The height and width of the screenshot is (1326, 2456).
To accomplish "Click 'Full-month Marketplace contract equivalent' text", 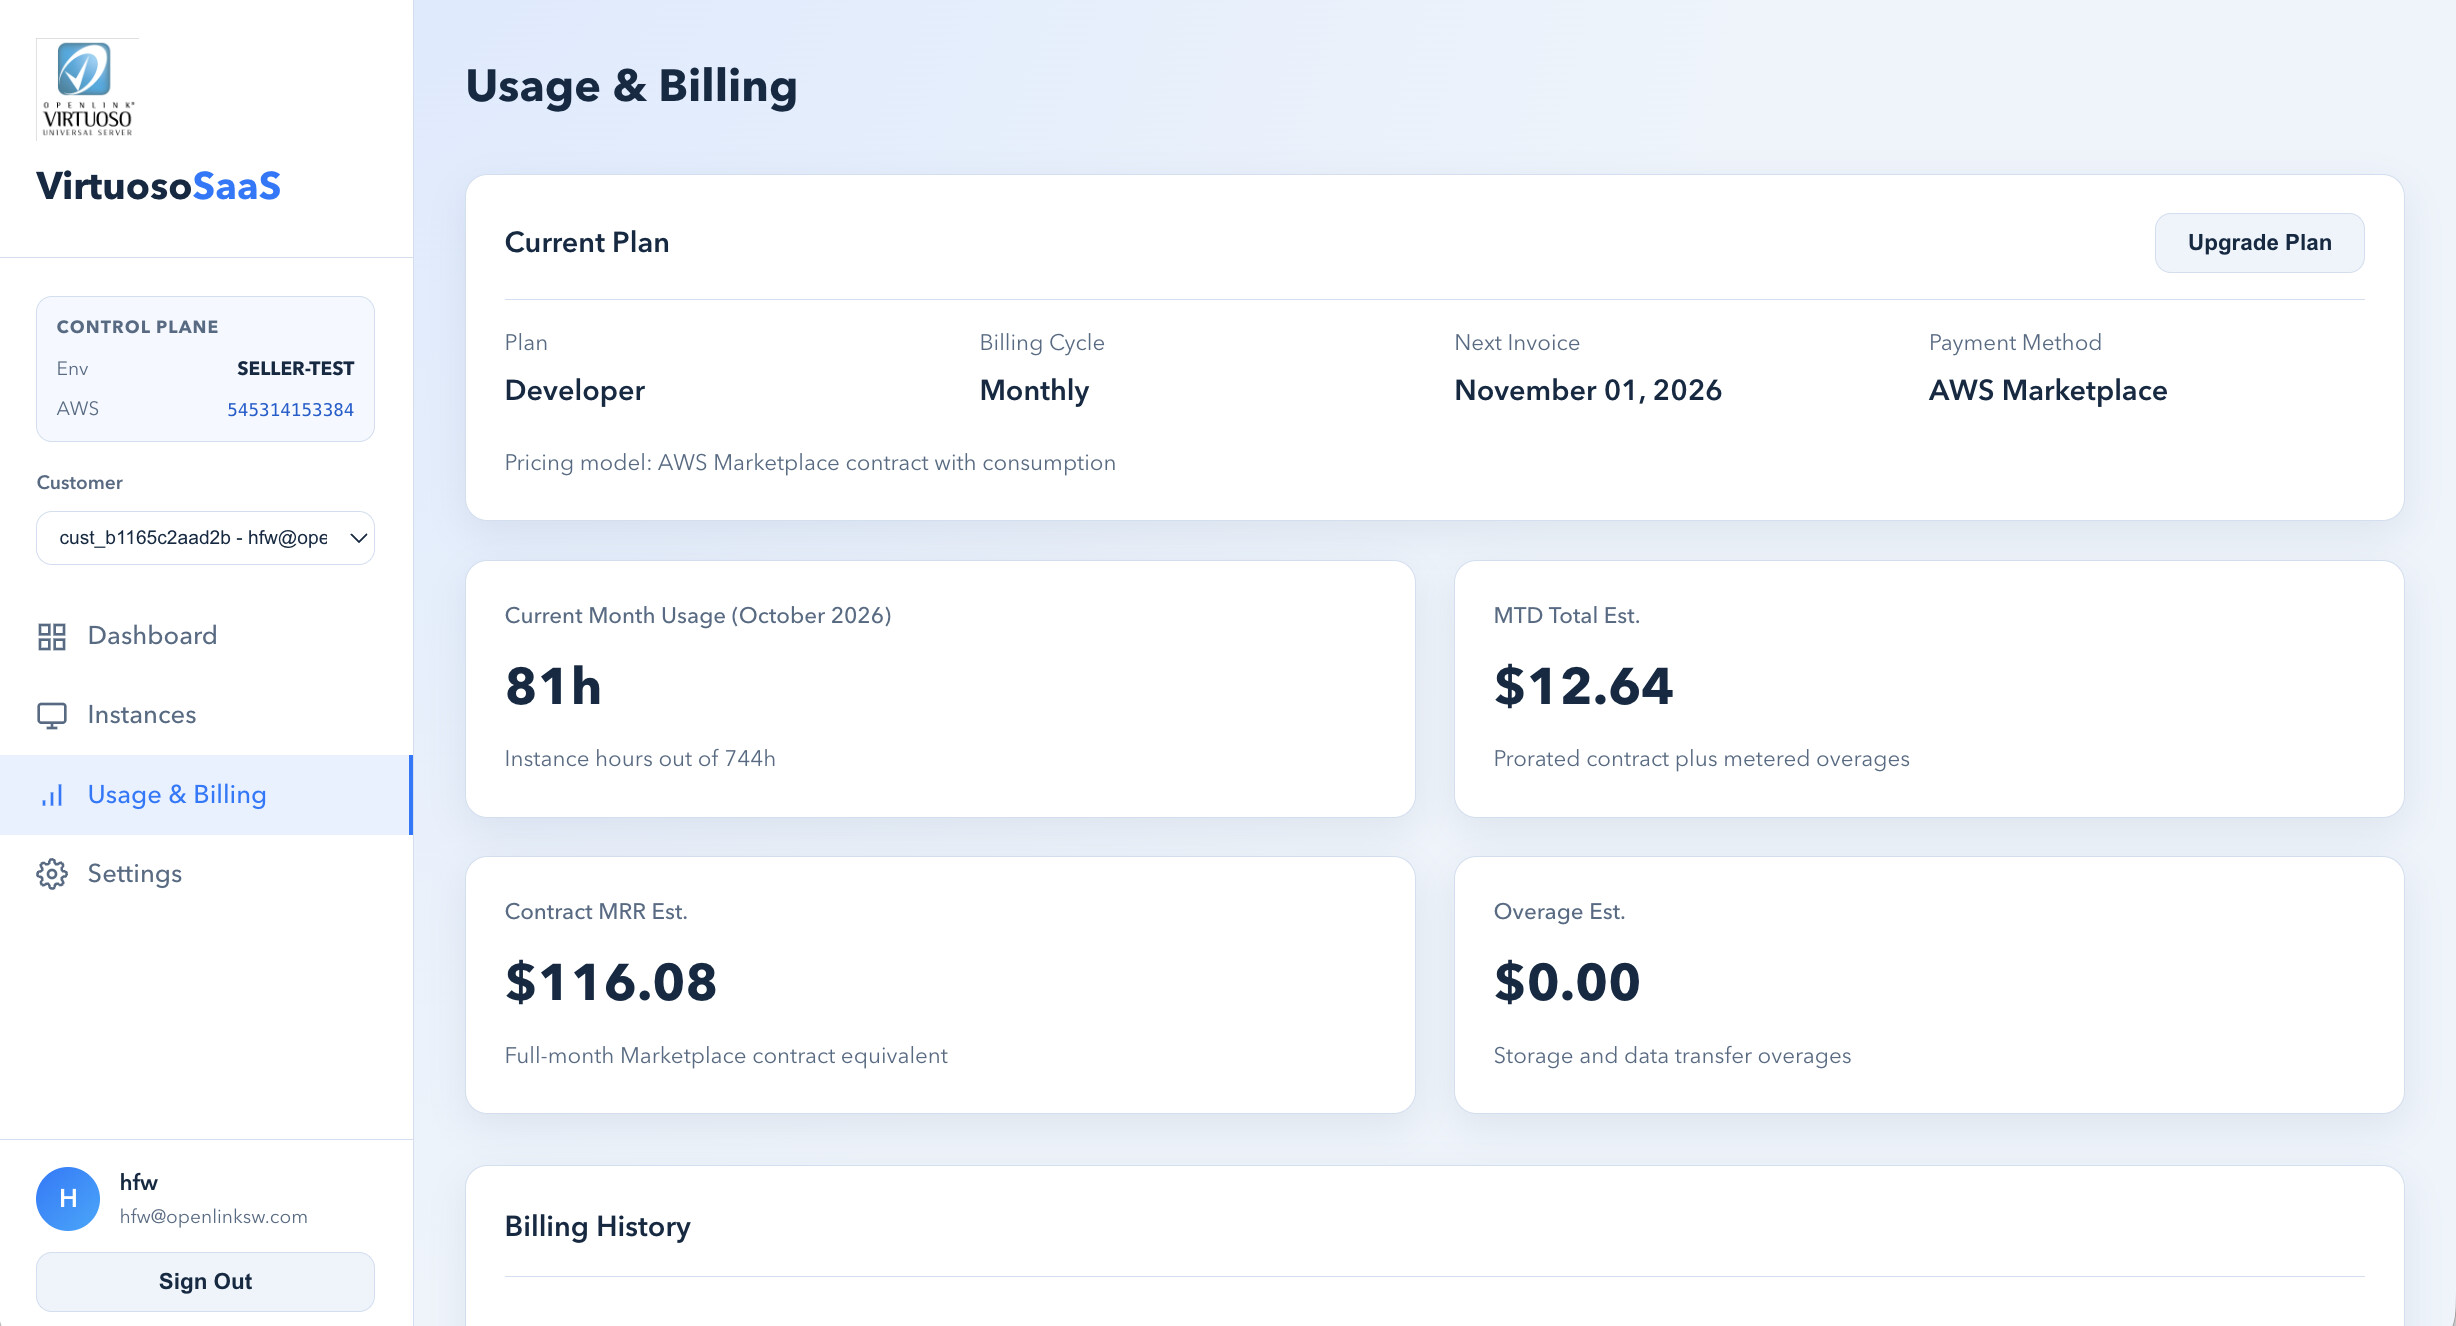I will point(726,1056).
